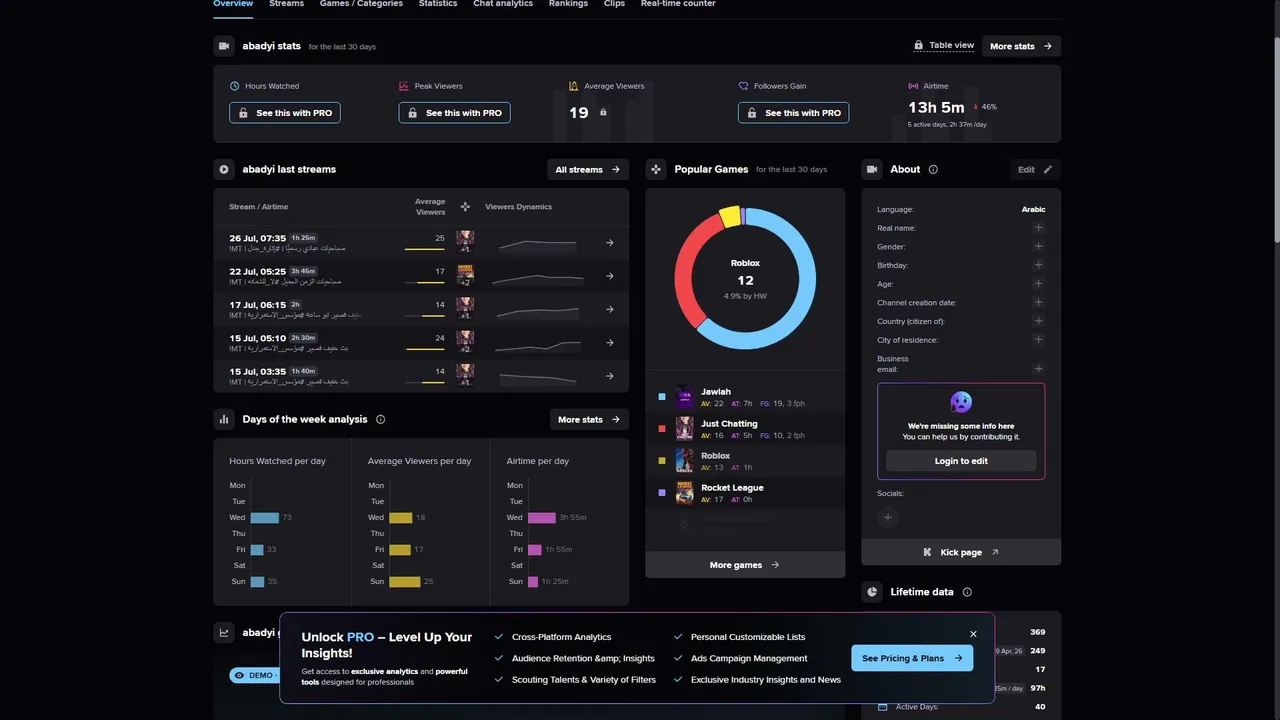Screen dimensions: 1280x720
Task: Open the Roblox game entry in list
Action: click(x=745, y=461)
